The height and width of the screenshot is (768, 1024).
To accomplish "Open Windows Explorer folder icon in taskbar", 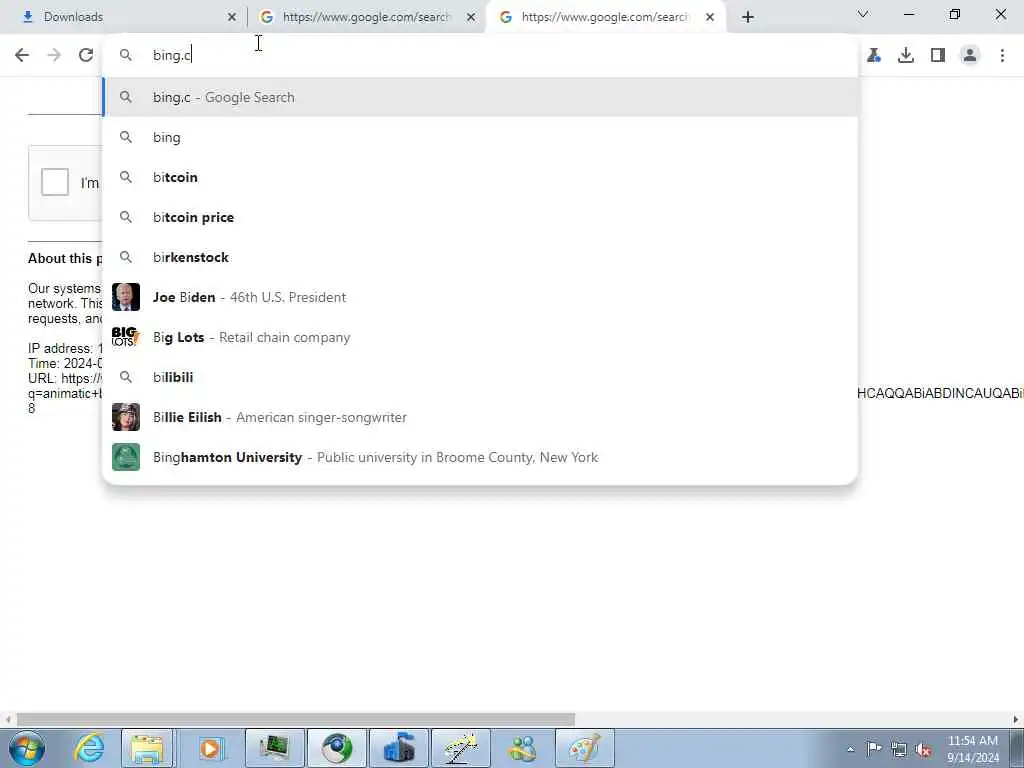I will pos(148,748).
